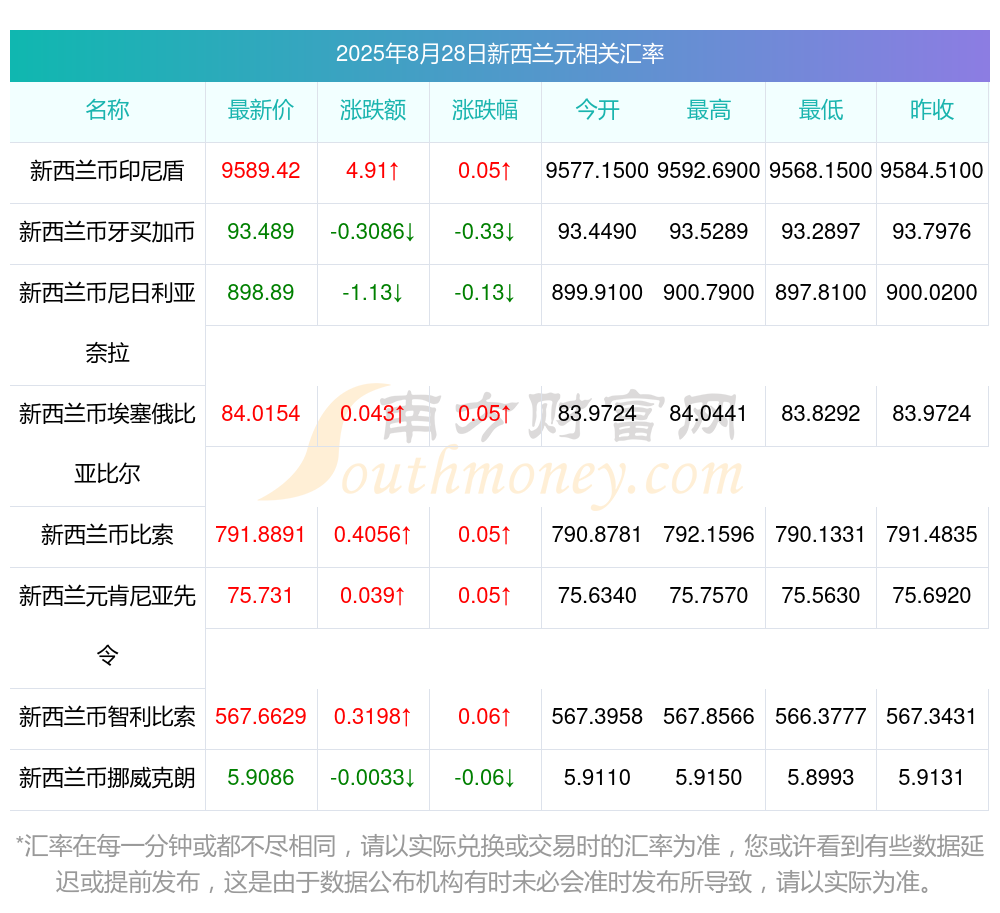The width and height of the screenshot is (1000, 913).
Task: Click high value 792.1596
Action: pyautogui.click(x=709, y=534)
